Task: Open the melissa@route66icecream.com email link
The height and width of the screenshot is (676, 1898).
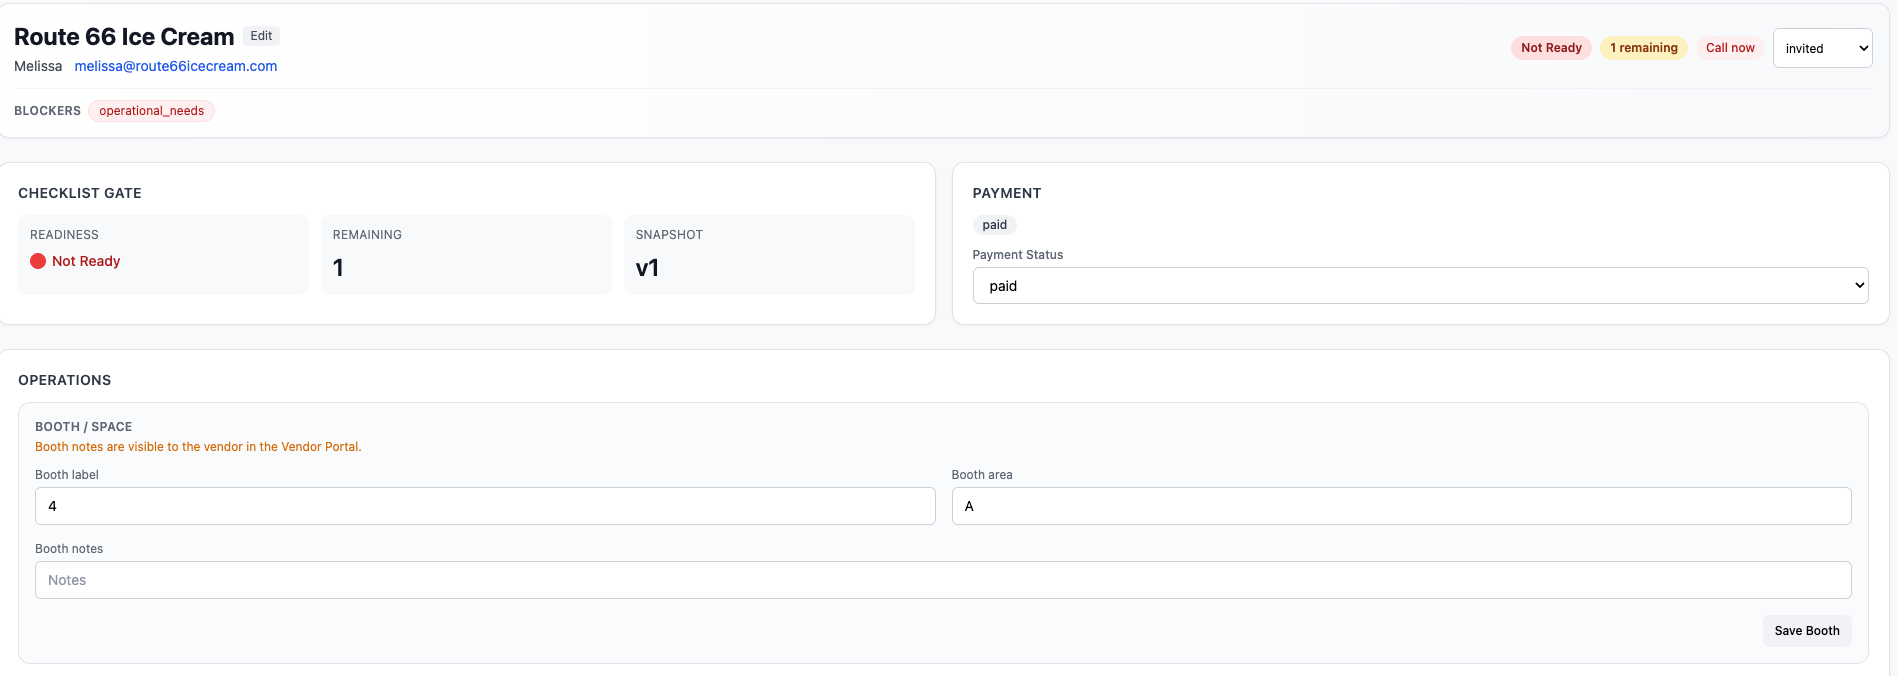Action: click(176, 66)
